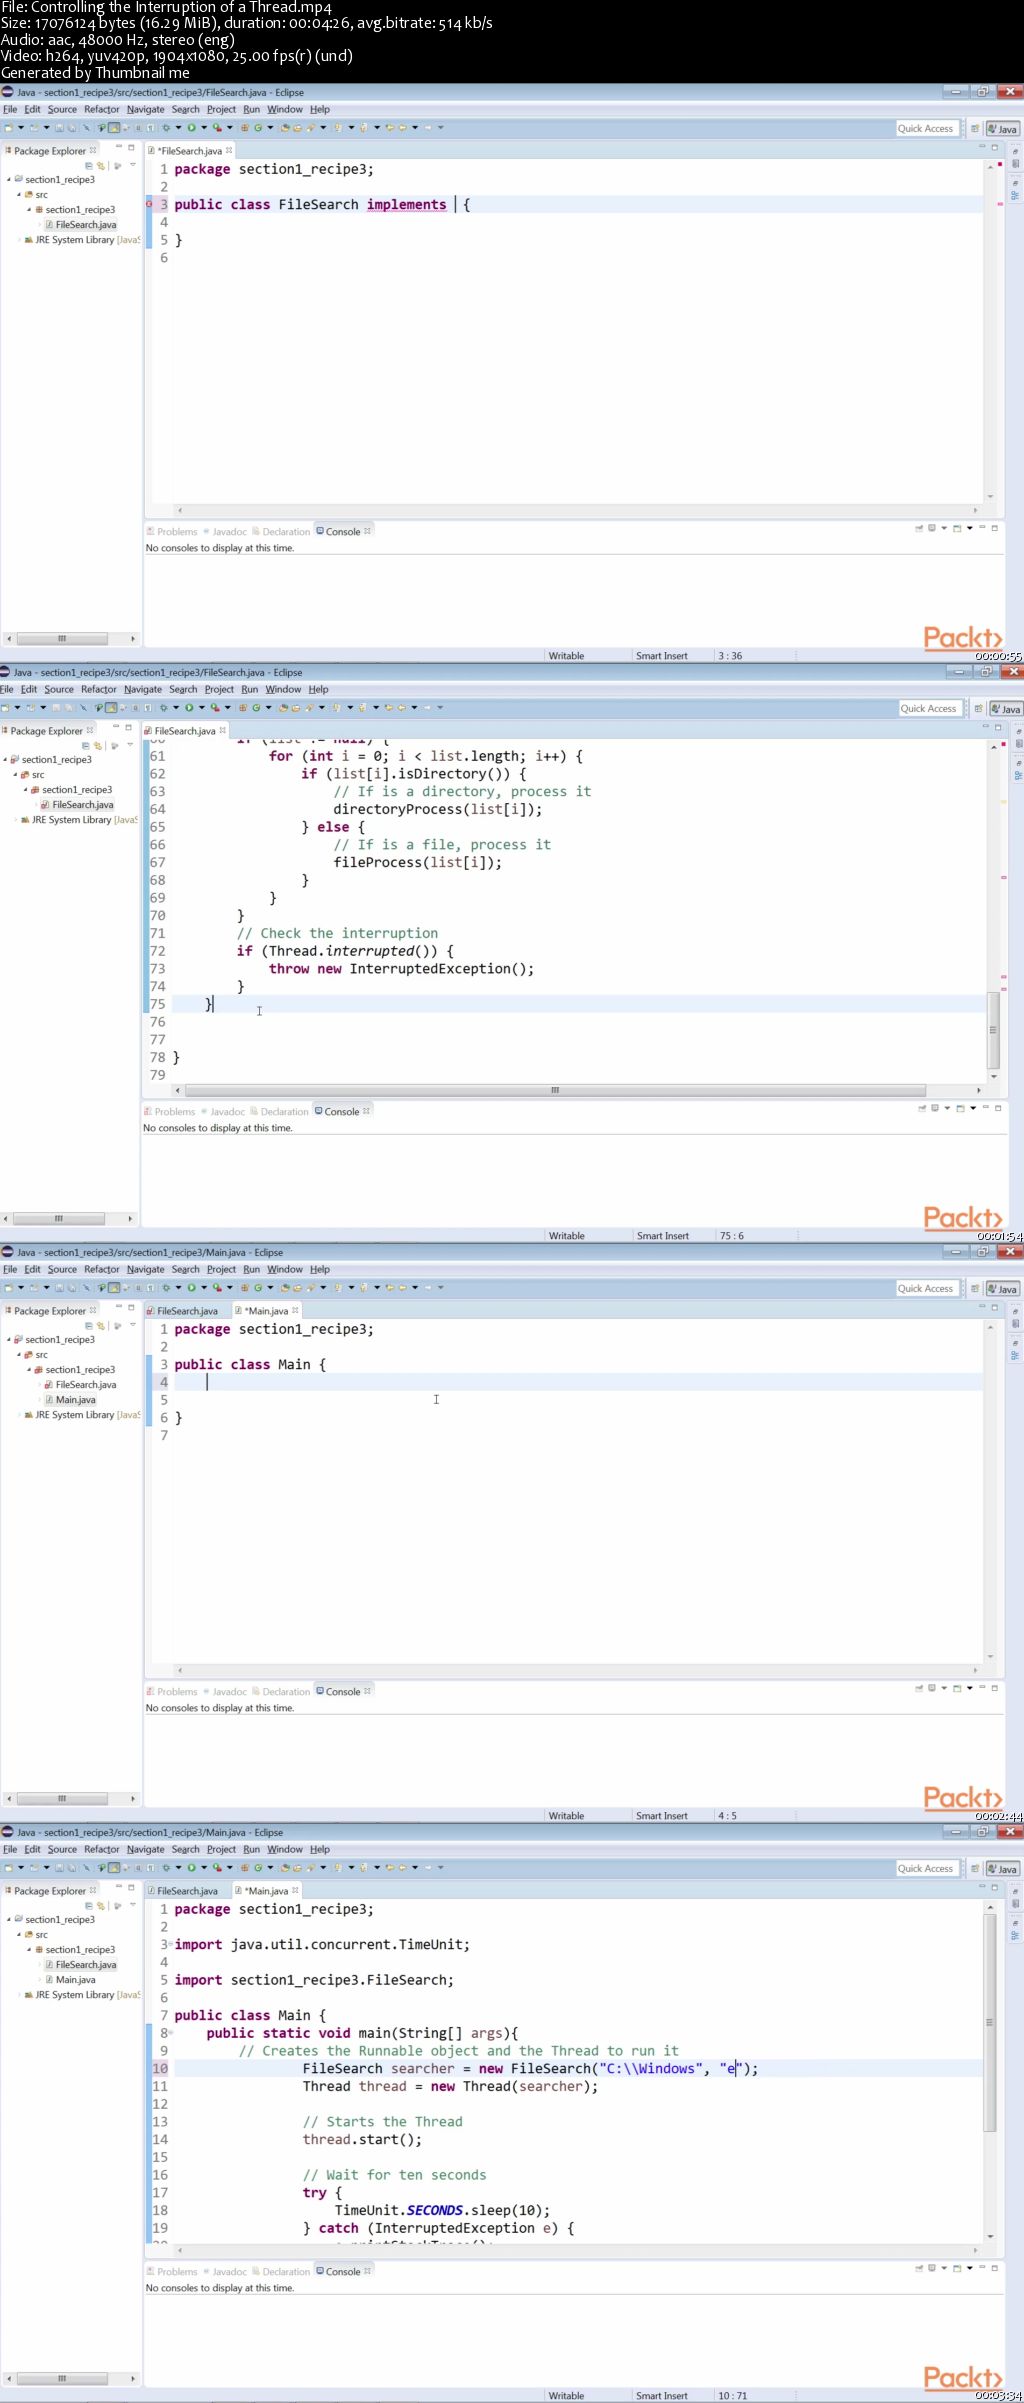Select Main.java in the 00:03:34 frame Package Explorer
This screenshot has height=2403, width=1024.
pyautogui.click(x=75, y=1980)
